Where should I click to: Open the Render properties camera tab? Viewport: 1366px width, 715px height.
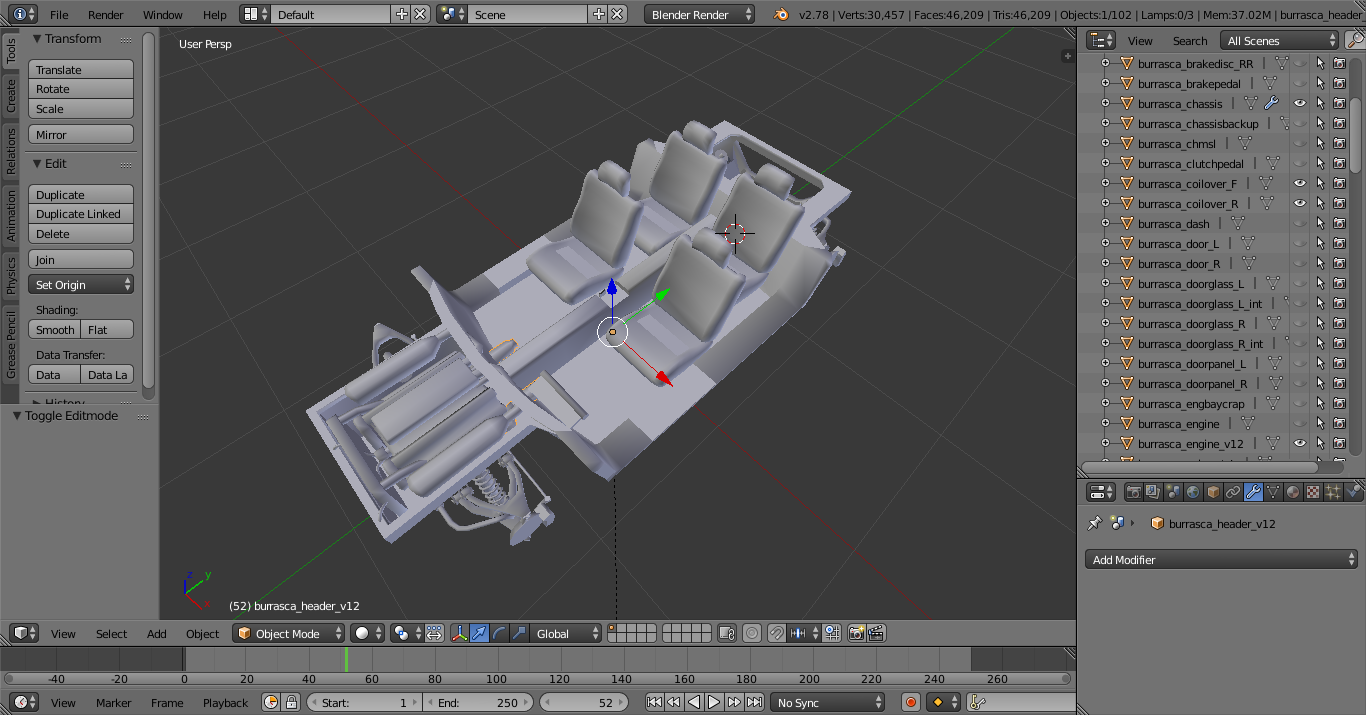1133,492
